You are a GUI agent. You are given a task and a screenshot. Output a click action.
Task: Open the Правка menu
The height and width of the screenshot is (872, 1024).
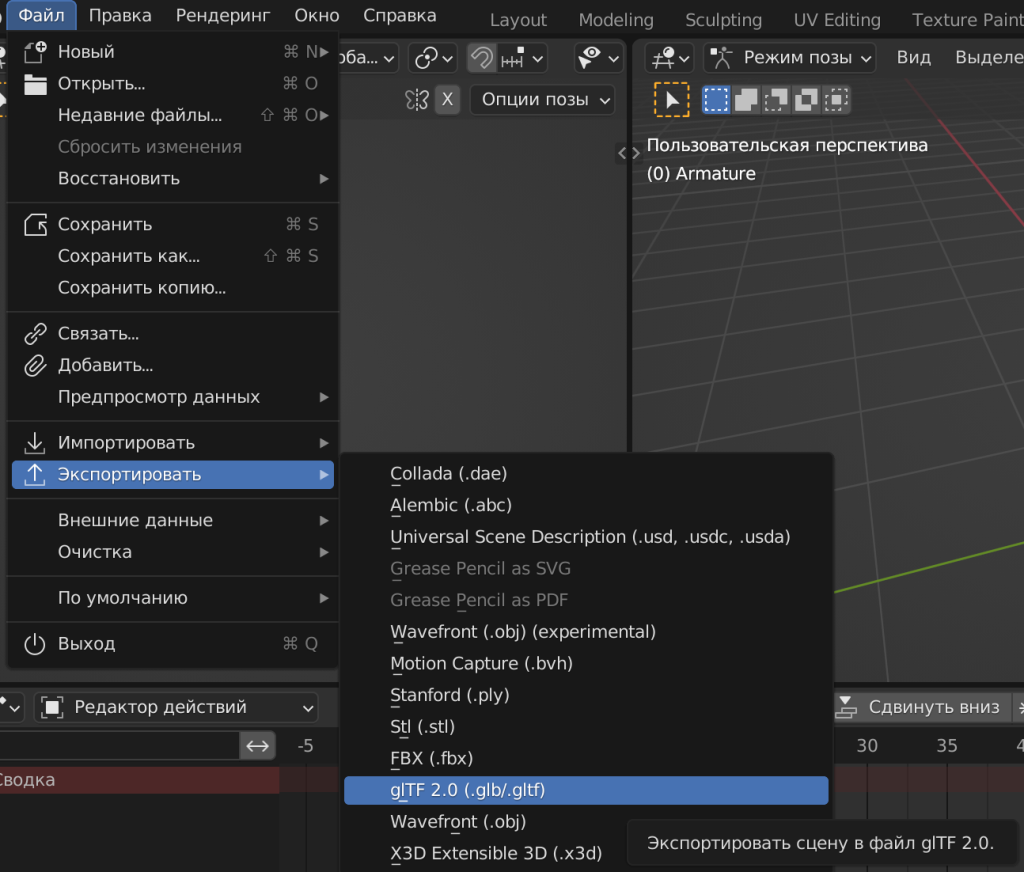(120, 15)
